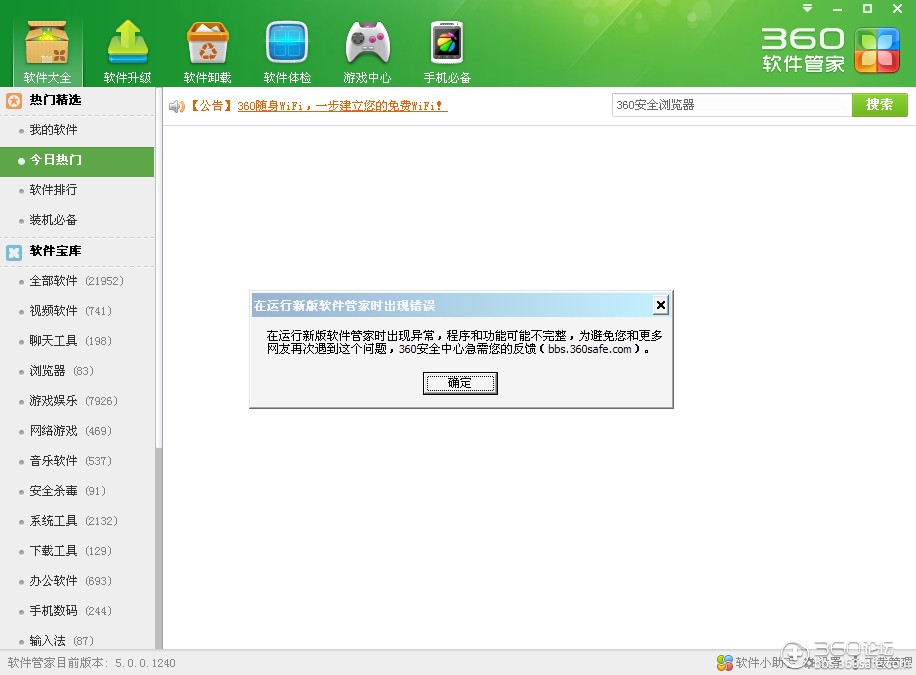Screen dimensions: 916x675
Task: Open the 软件小助手 helper icon in status bar
Action: point(724,663)
